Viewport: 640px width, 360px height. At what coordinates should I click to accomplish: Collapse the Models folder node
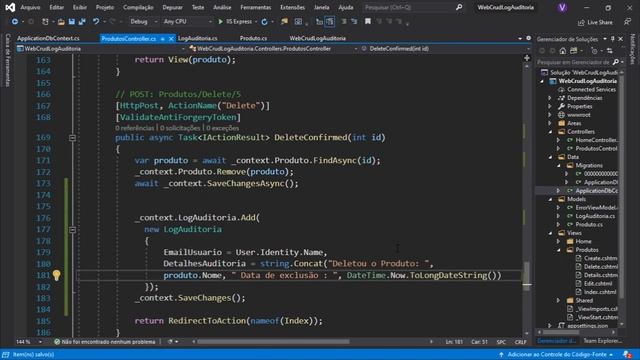coord(550,199)
